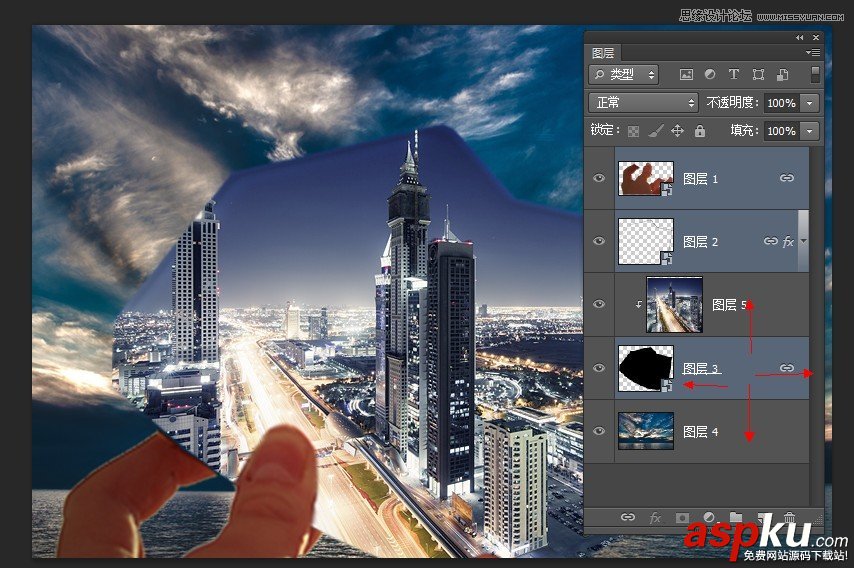854x568 pixels.
Task: Open the layers panel flyout menu icon
Action: [813, 52]
